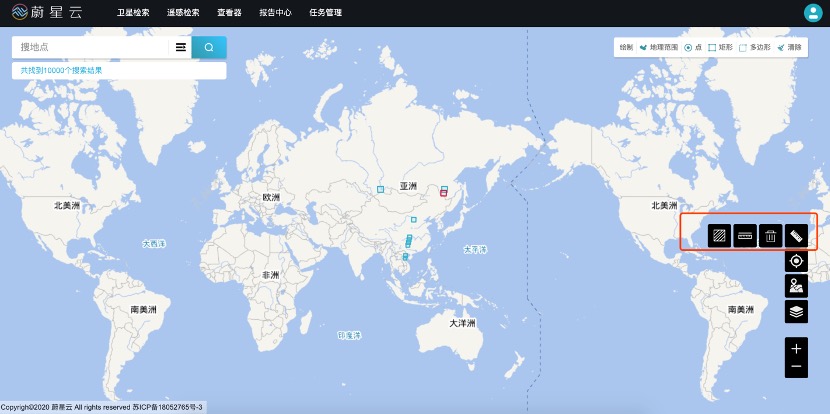Screen dimensions: 830x414
Task: Select the area measurement tool icon
Action: tap(719, 236)
